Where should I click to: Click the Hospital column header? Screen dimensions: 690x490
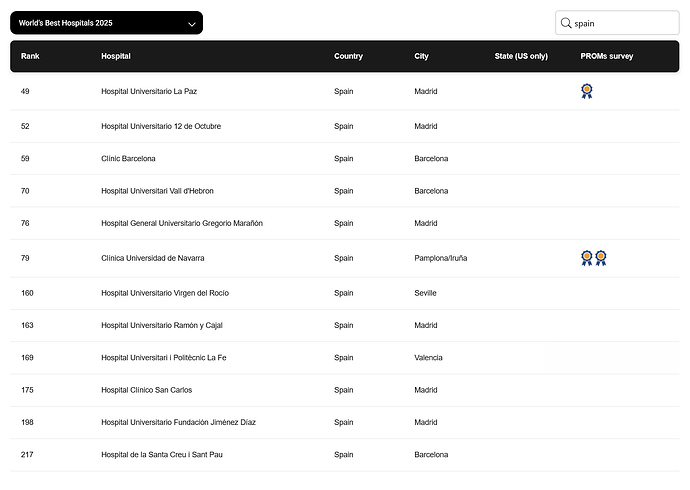click(x=116, y=56)
